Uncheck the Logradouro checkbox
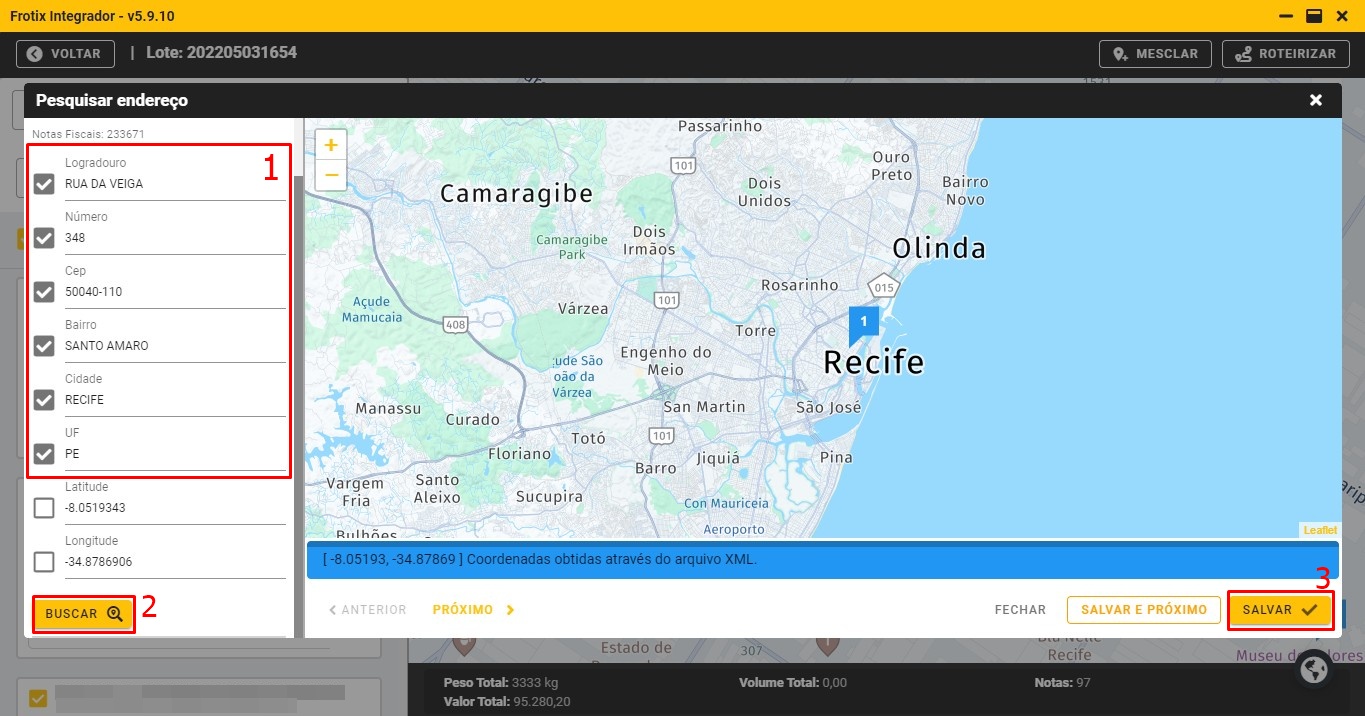Image resolution: width=1365 pixels, height=716 pixels. pyautogui.click(x=44, y=184)
